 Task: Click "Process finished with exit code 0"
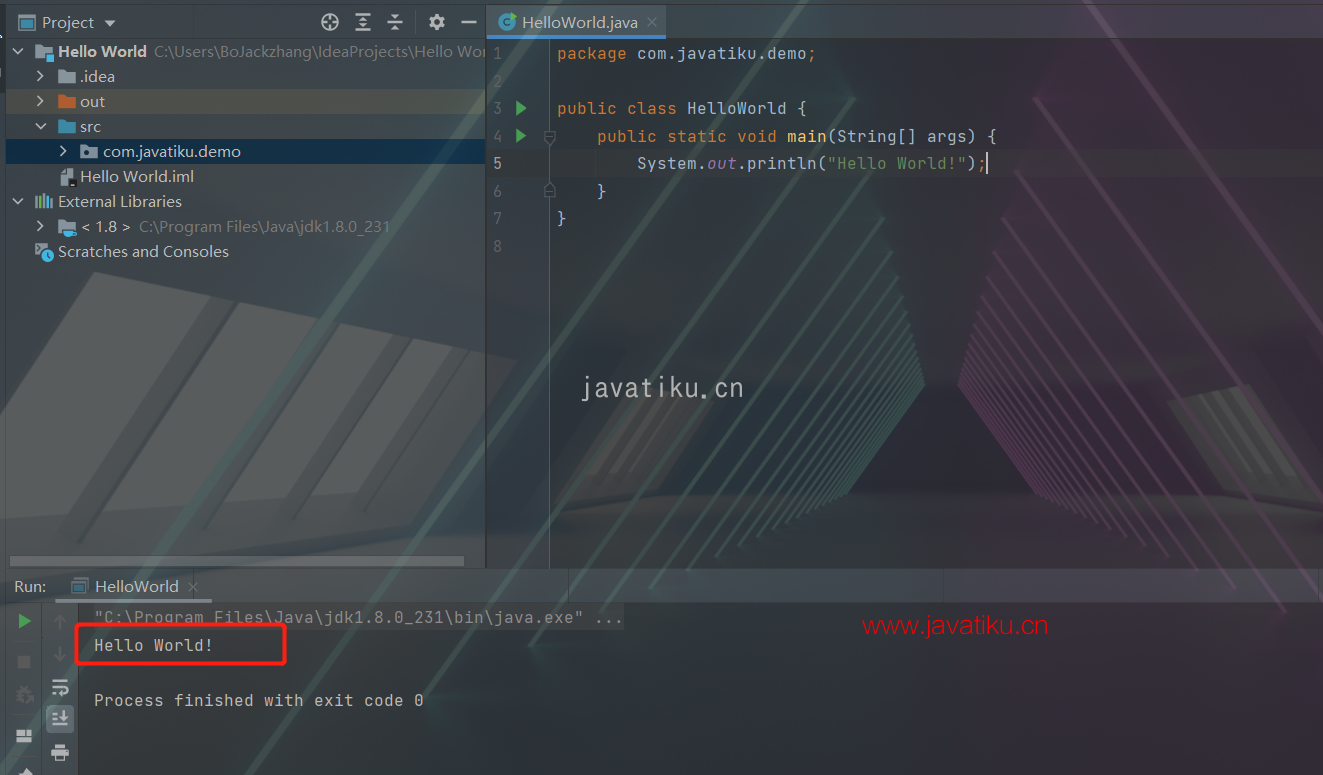pyautogui.click(x=259, y=700)
